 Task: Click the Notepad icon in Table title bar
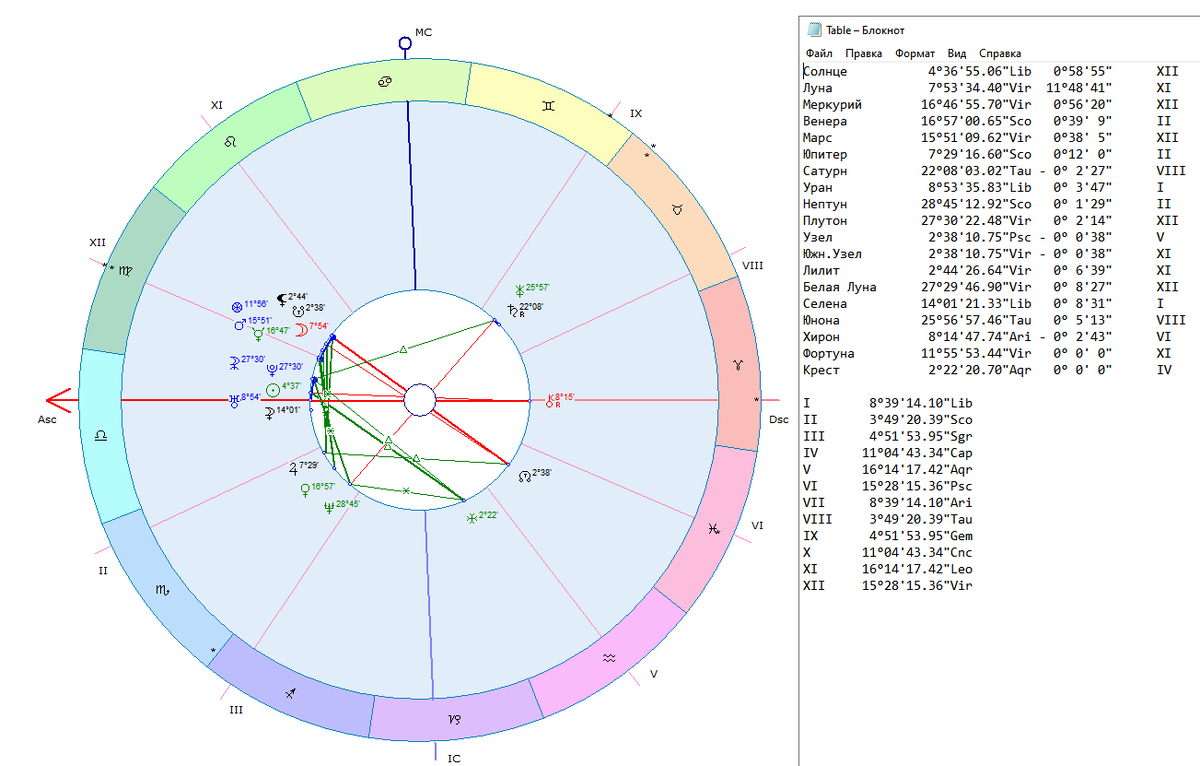click(815, 29)
